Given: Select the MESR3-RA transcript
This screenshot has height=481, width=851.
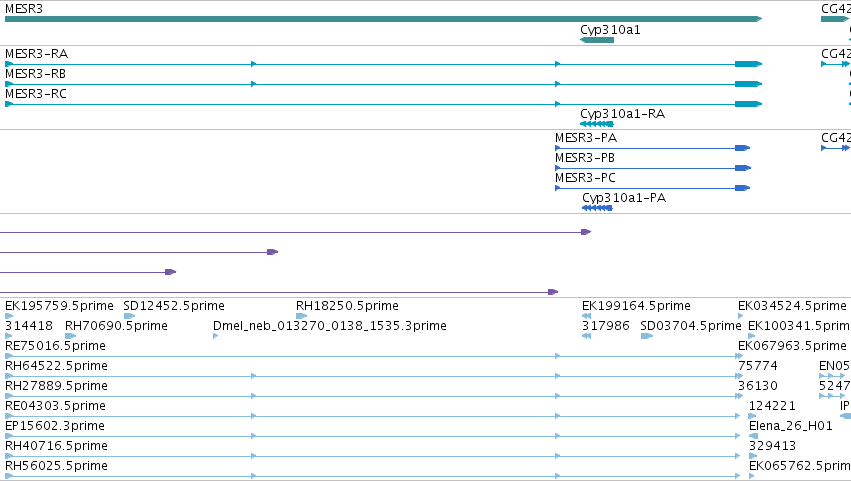Looking at the screenshot, I should pos(383,64).
